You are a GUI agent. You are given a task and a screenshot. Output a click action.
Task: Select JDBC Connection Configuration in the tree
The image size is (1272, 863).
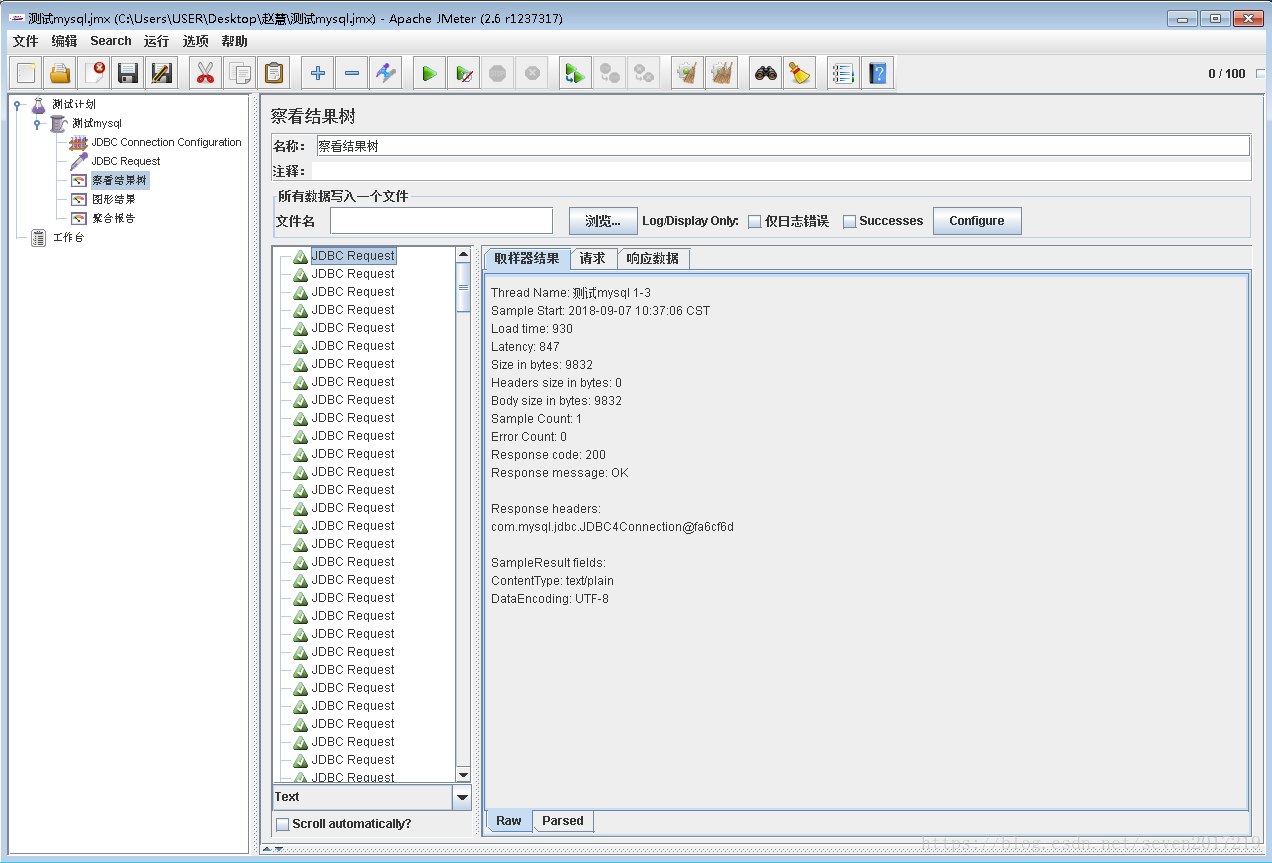click(166, 142)
